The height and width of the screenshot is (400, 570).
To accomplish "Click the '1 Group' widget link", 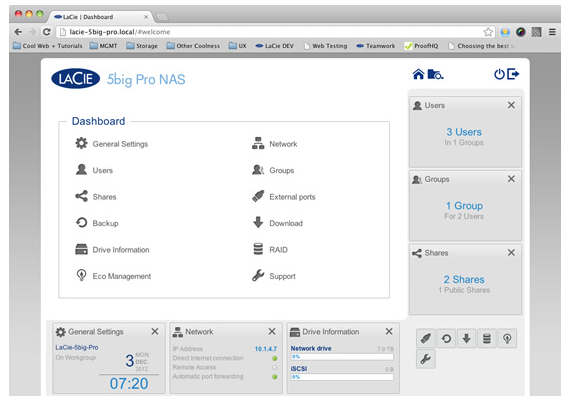I will click(x=464, y=206).
